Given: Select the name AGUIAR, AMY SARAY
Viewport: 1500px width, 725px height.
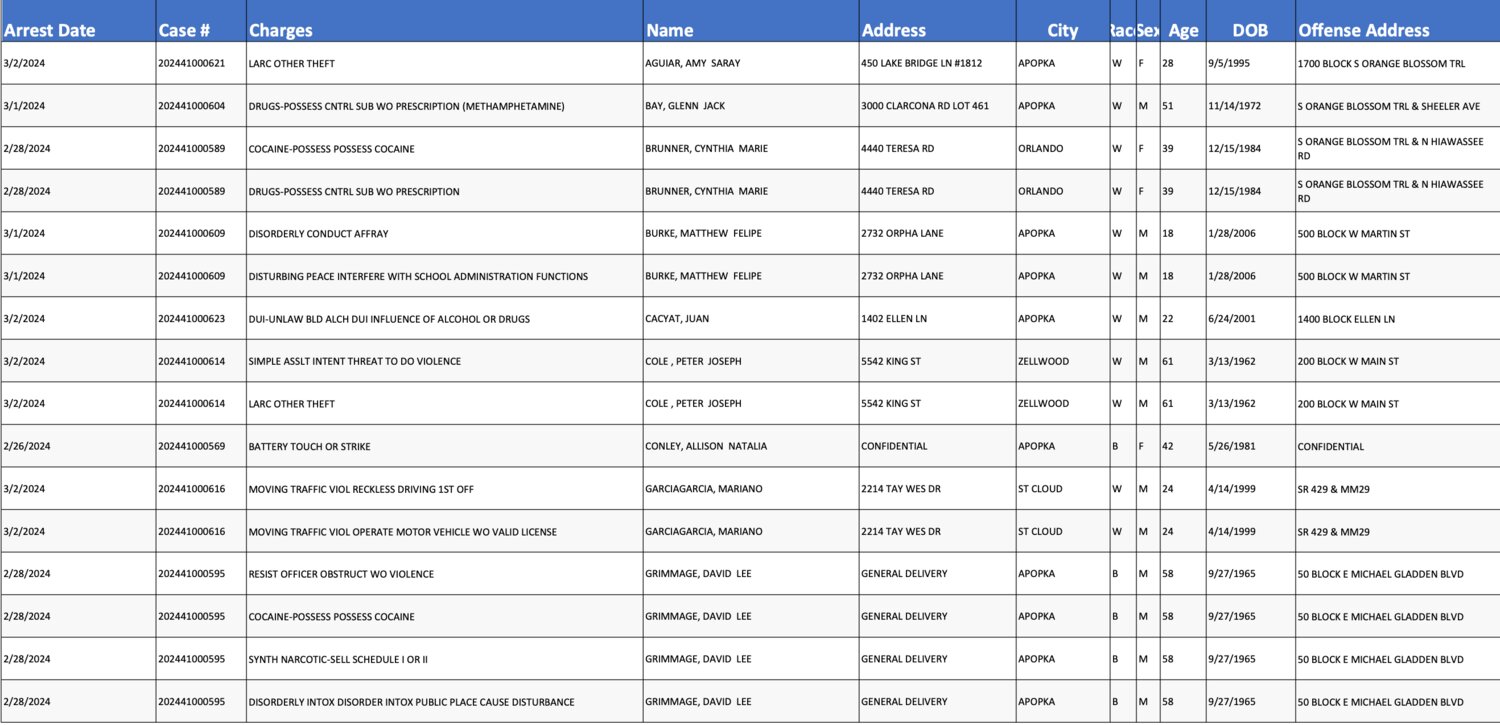Looking at the screenshot, I should [x=693, y=63].
